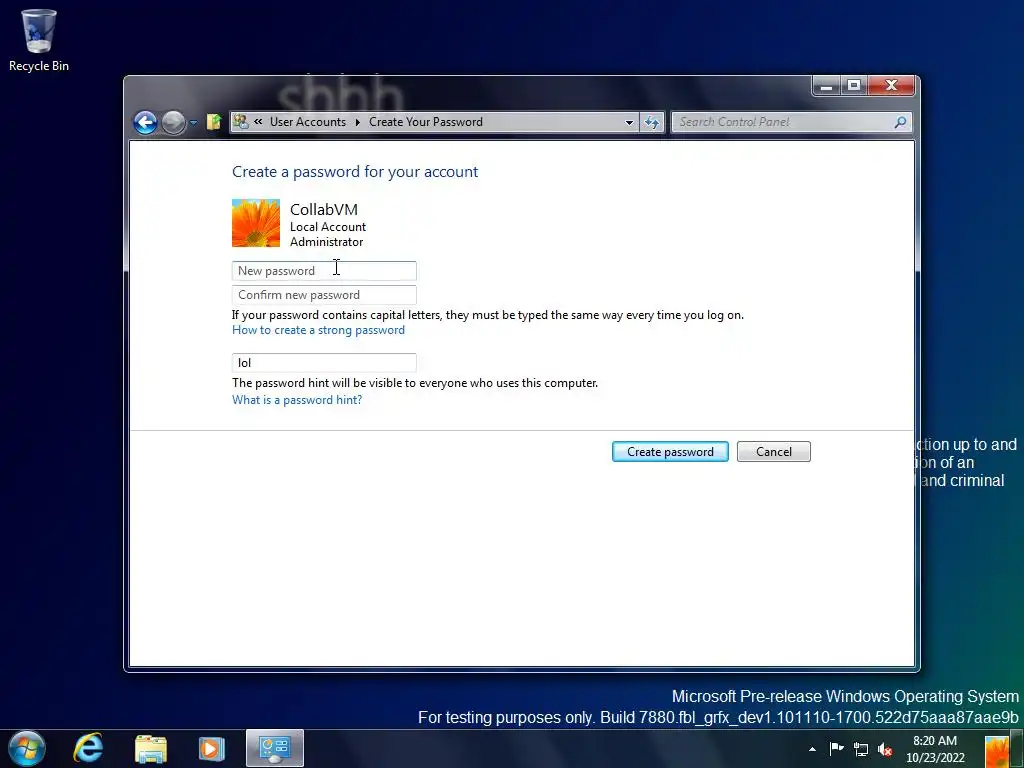
Task: Open the recent pages dropdown beside Forward
Action: pyautogui.click(x=193, y=122)
